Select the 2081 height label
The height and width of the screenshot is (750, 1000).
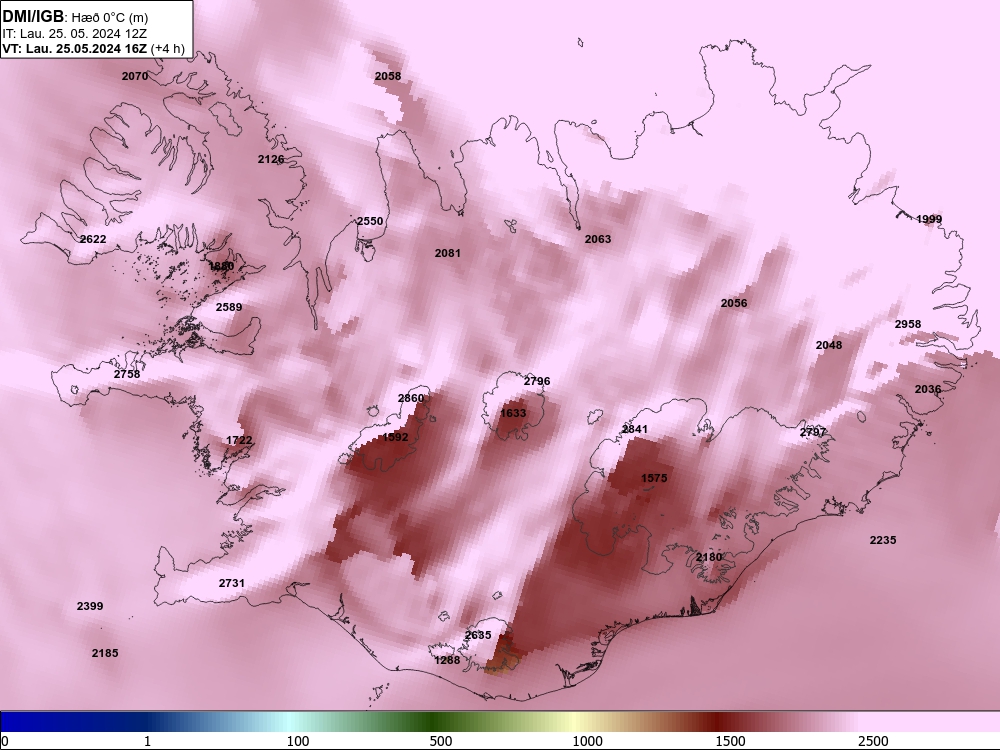pyautogui.click(x=448, y=253)
